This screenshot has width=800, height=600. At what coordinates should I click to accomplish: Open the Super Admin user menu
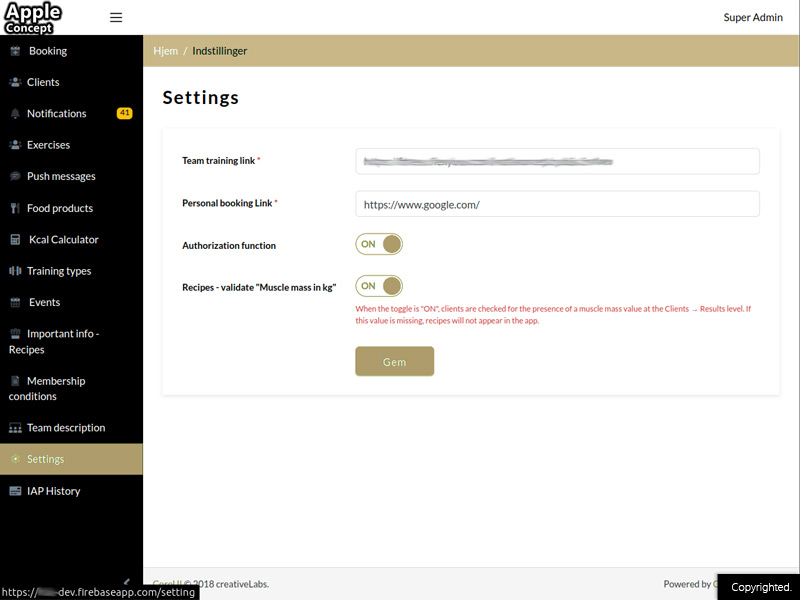752,18
